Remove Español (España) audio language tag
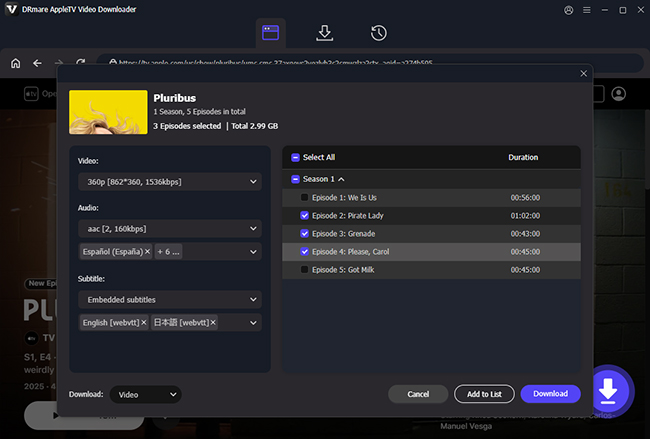This screenshot has height=439, width=650. click(x=147, y=252)
